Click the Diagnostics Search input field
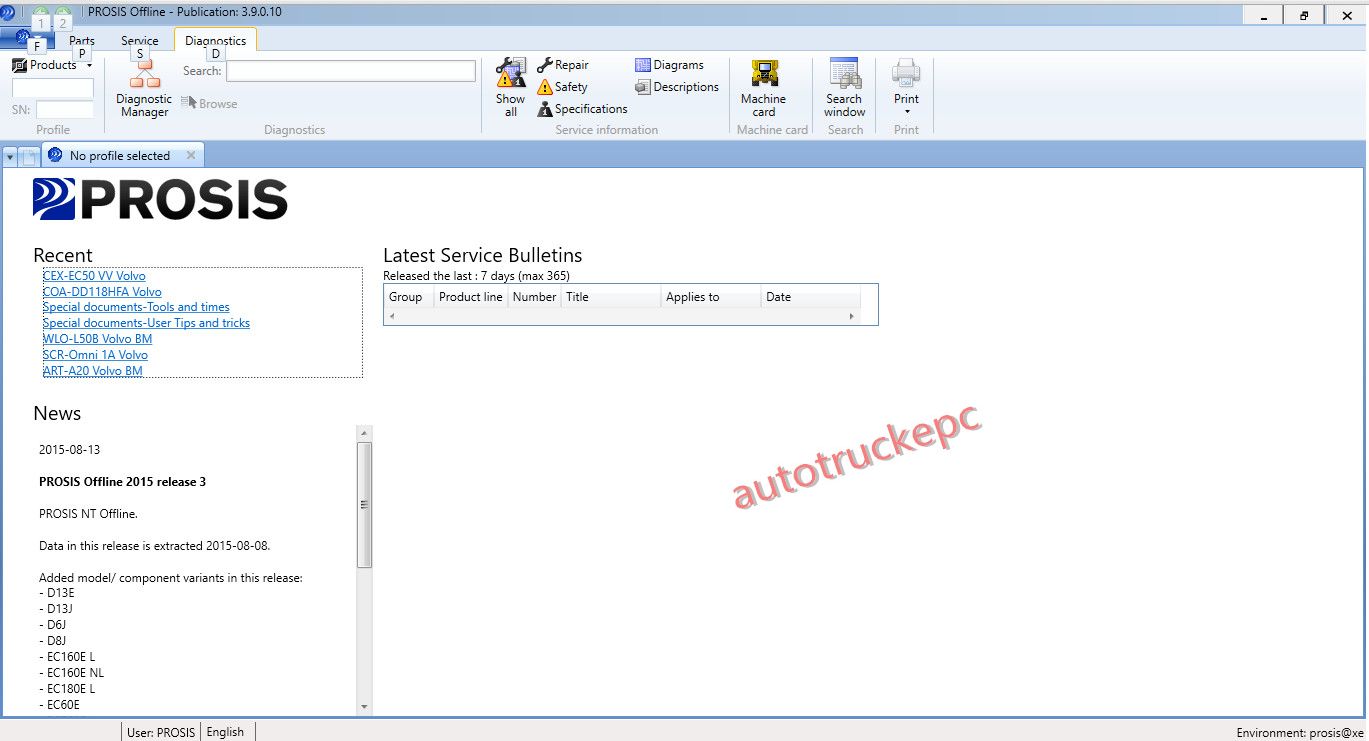The width and height of the screenshot is (1369, 741). (351, 71)
